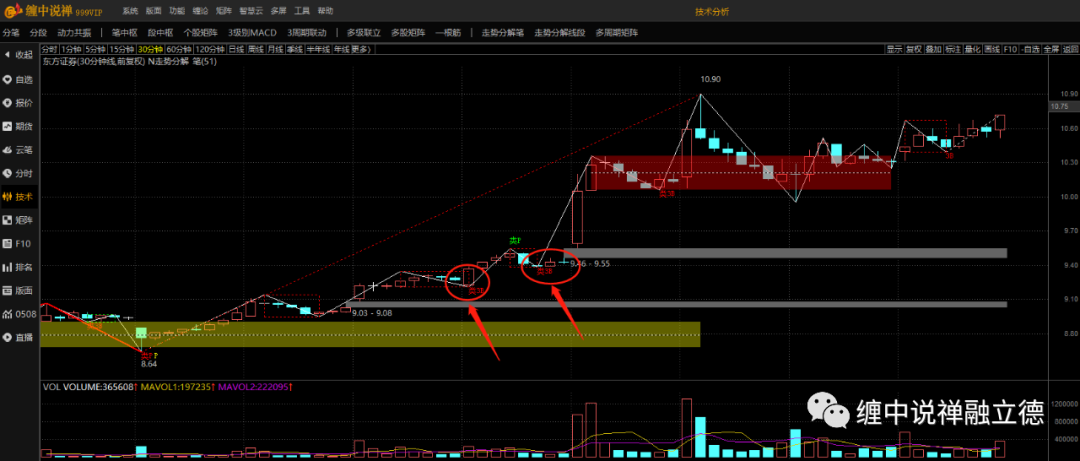Image resolution: width=1080 pixels, height=461 pixels.
Task: Switch to the leftmost 分时 period tab
Action: [50, 49]
